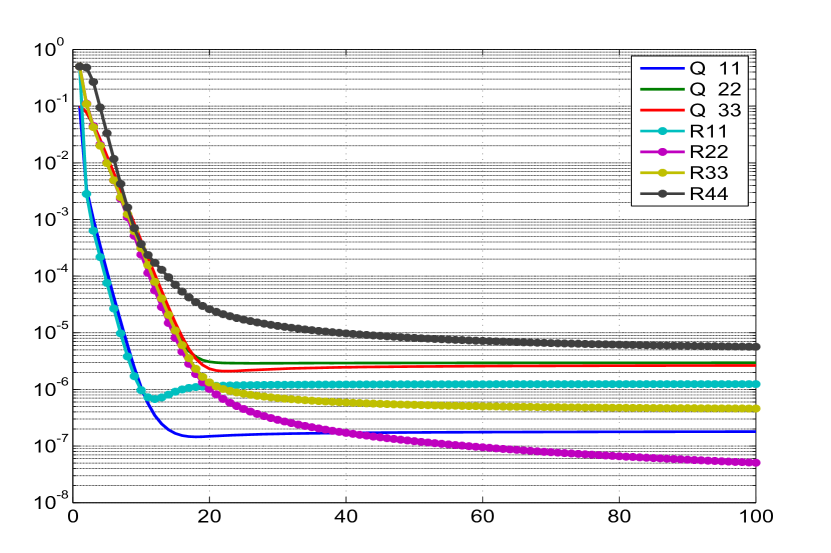Select the R33 legend entry
Image resolution: width=831 pixels, height=553 pixels.
click(709, 173)
